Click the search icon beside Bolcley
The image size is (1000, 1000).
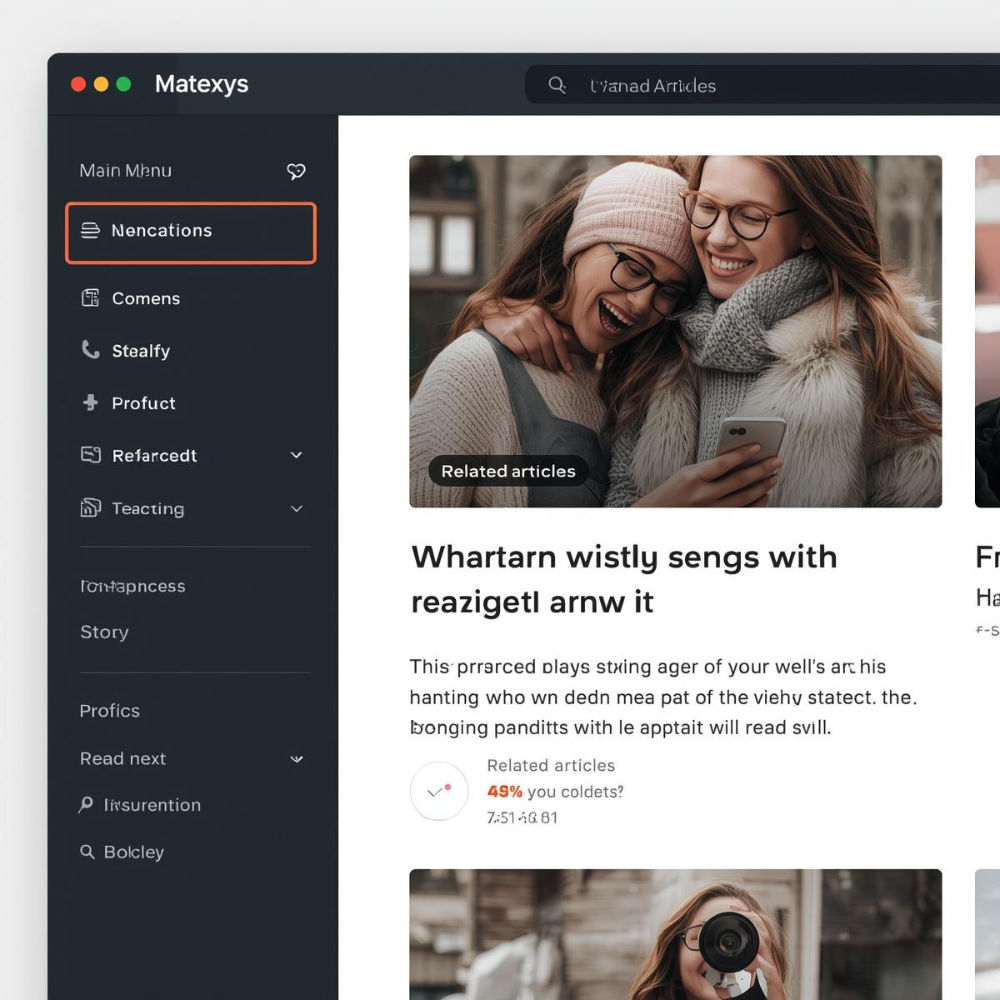pyautogui.click(x=87, y=852)
